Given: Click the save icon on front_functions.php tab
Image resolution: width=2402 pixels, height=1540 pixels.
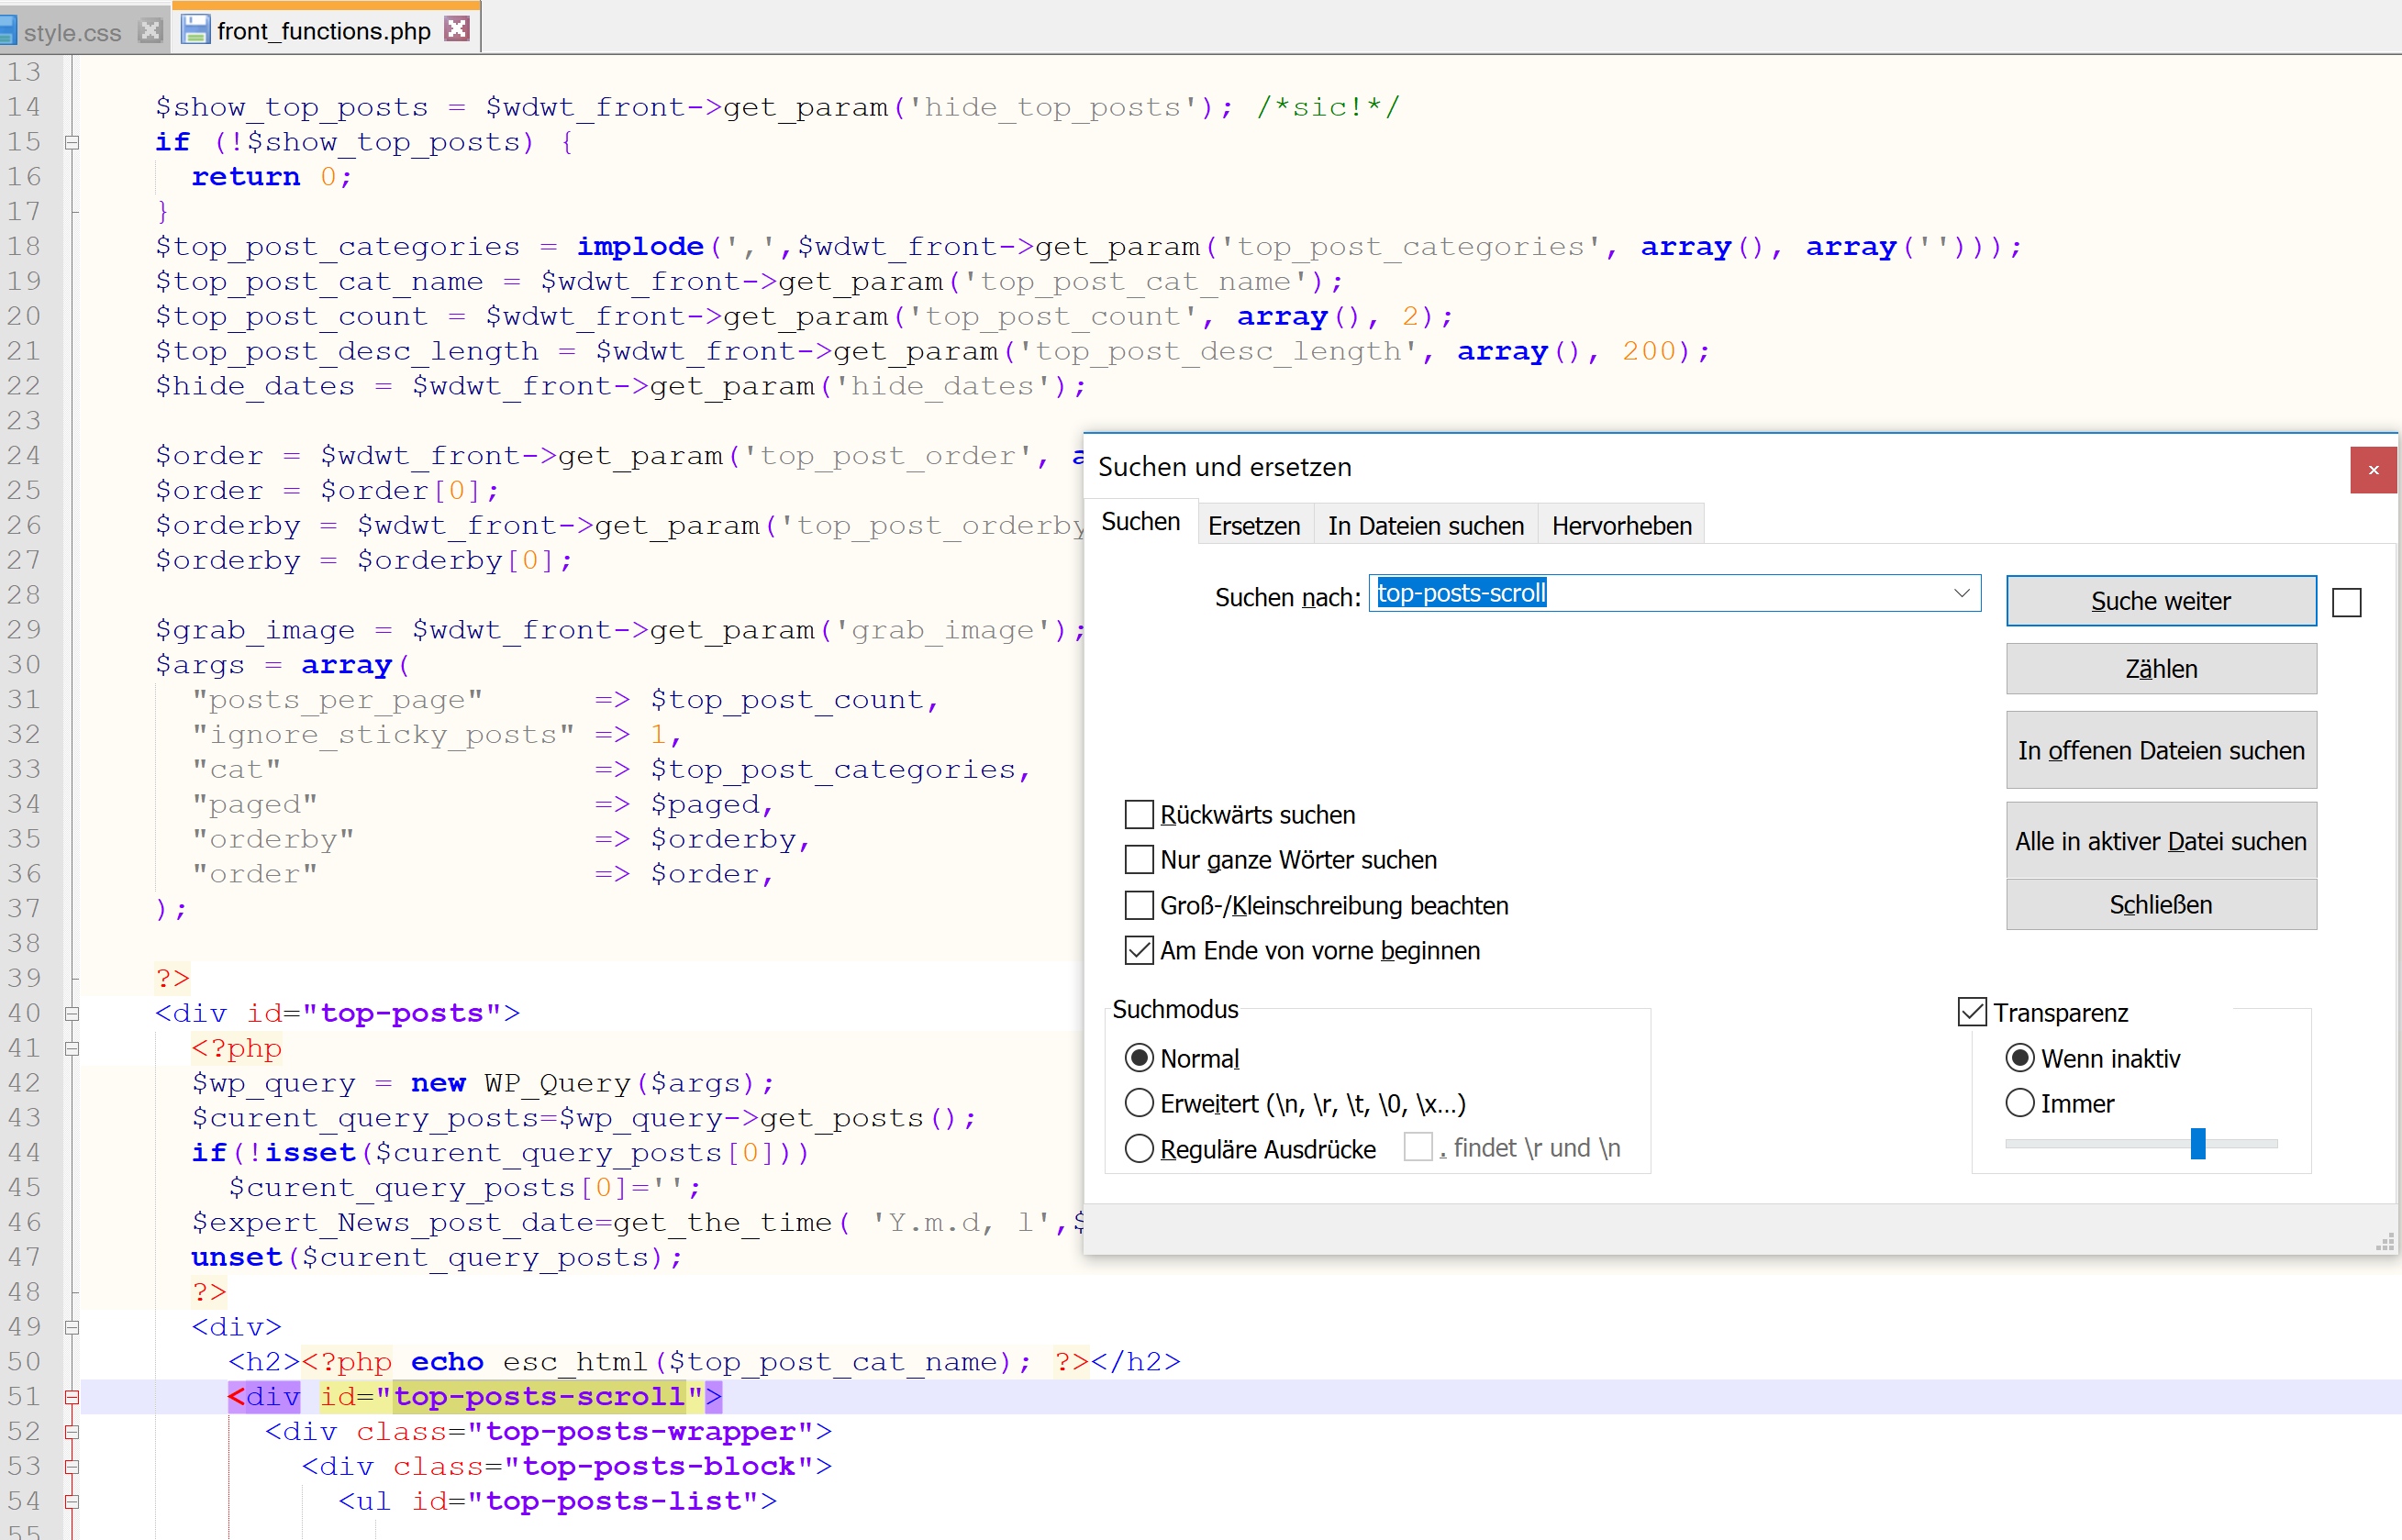Looking at the screenshot, I should click(x=195, y=30).
